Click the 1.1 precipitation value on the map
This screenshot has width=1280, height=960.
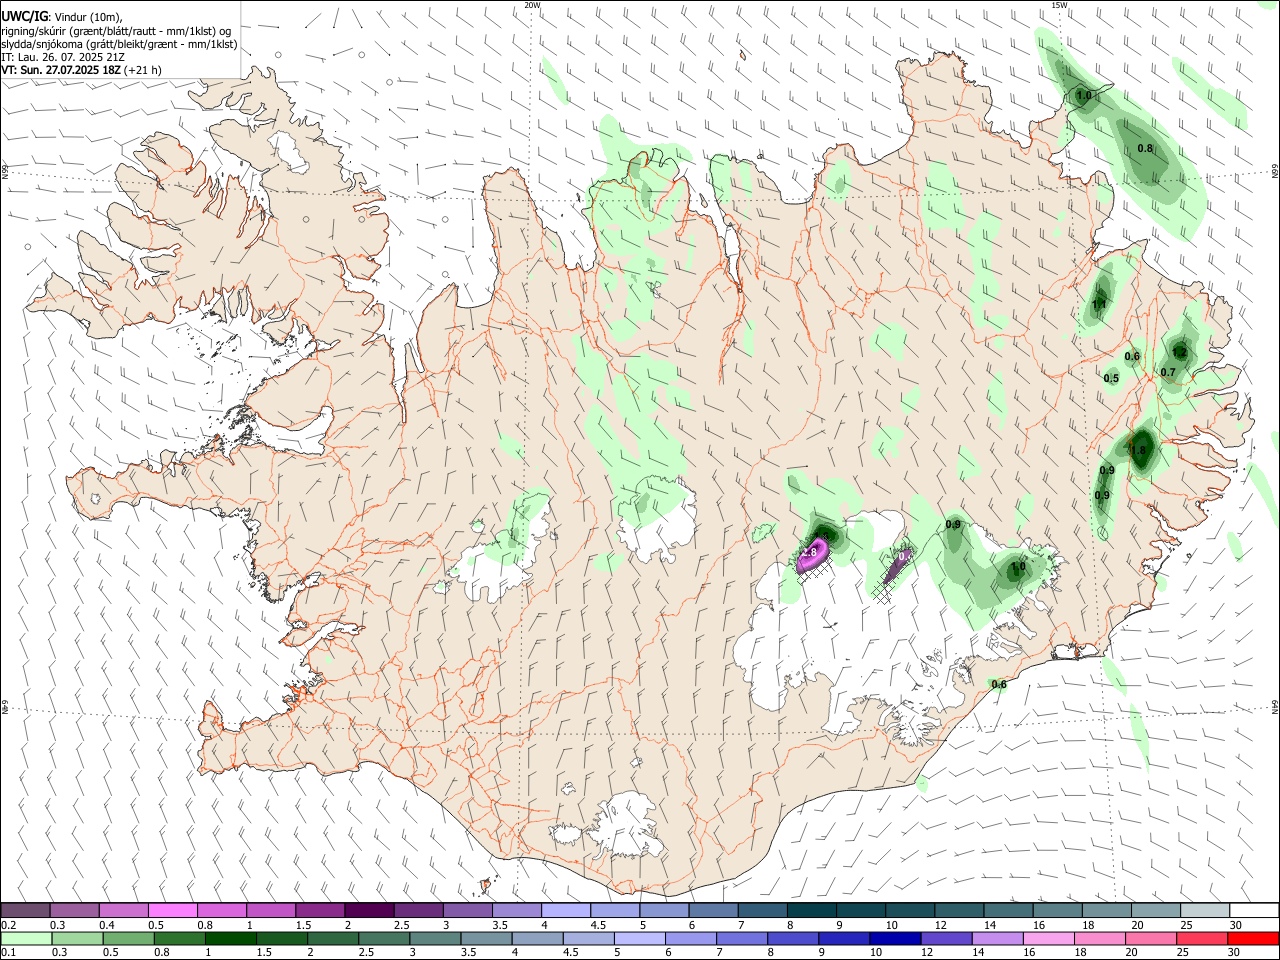pos(1099,305)
